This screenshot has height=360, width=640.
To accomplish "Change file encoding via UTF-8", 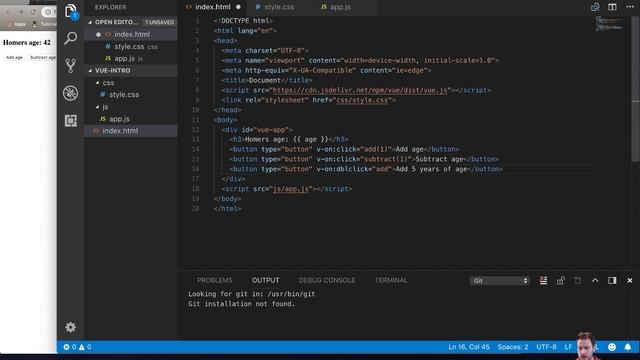I will 546,347.
